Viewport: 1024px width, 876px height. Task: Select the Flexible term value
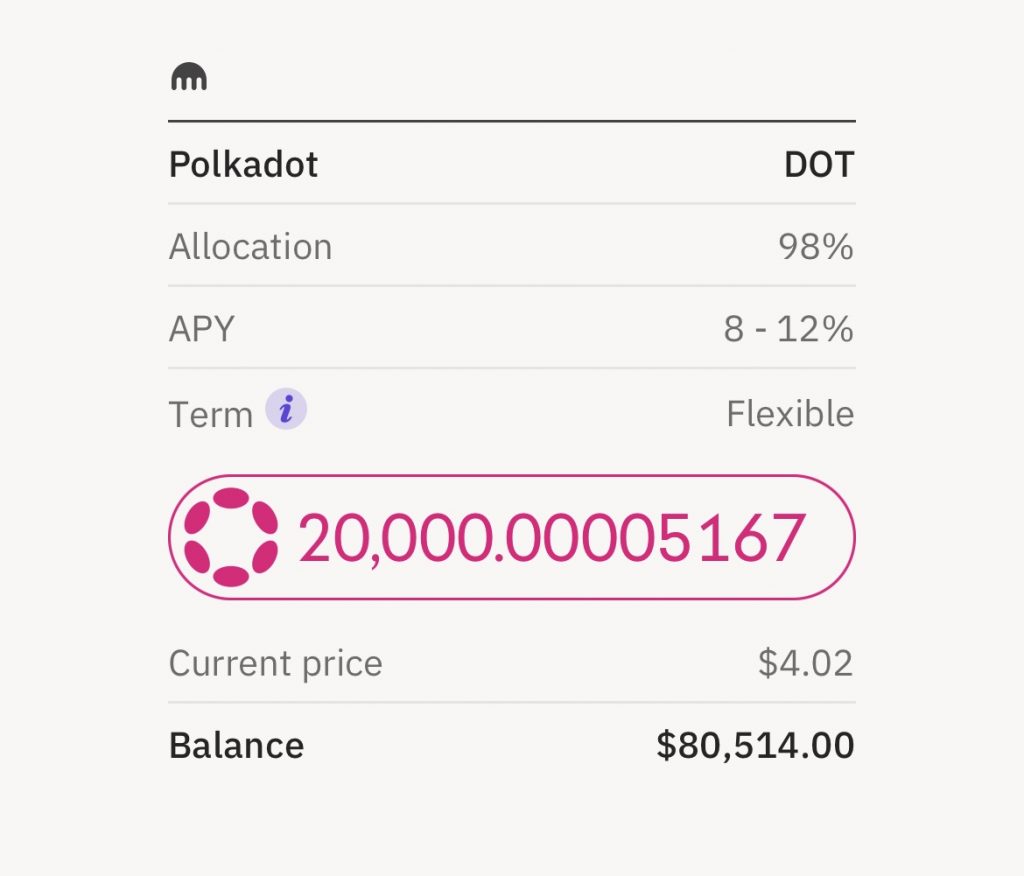click(790, 414)
